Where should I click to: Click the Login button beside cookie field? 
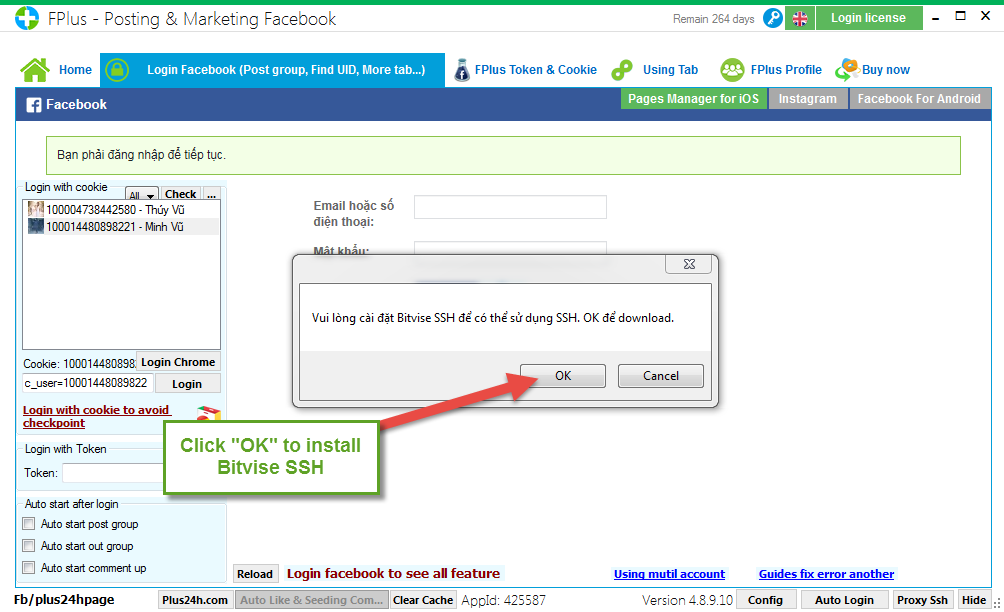pyautogui.click(x=187, y=383)
